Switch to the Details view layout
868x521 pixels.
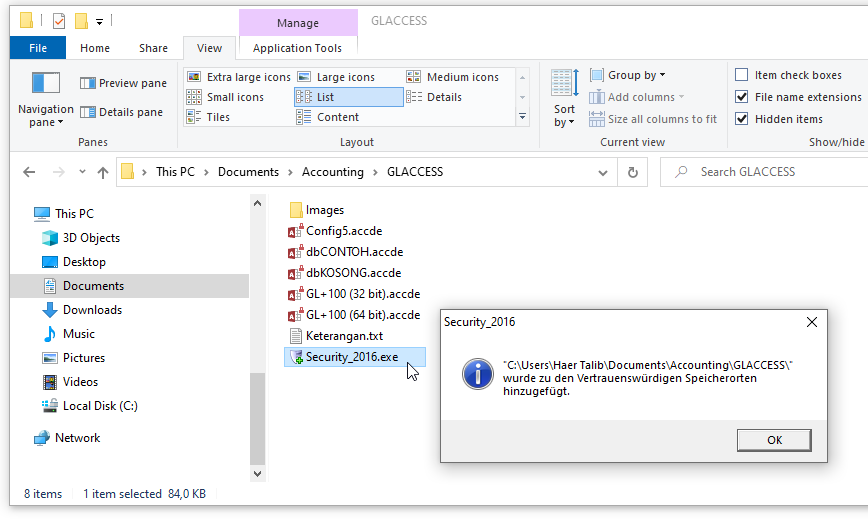tap(435, 97)
